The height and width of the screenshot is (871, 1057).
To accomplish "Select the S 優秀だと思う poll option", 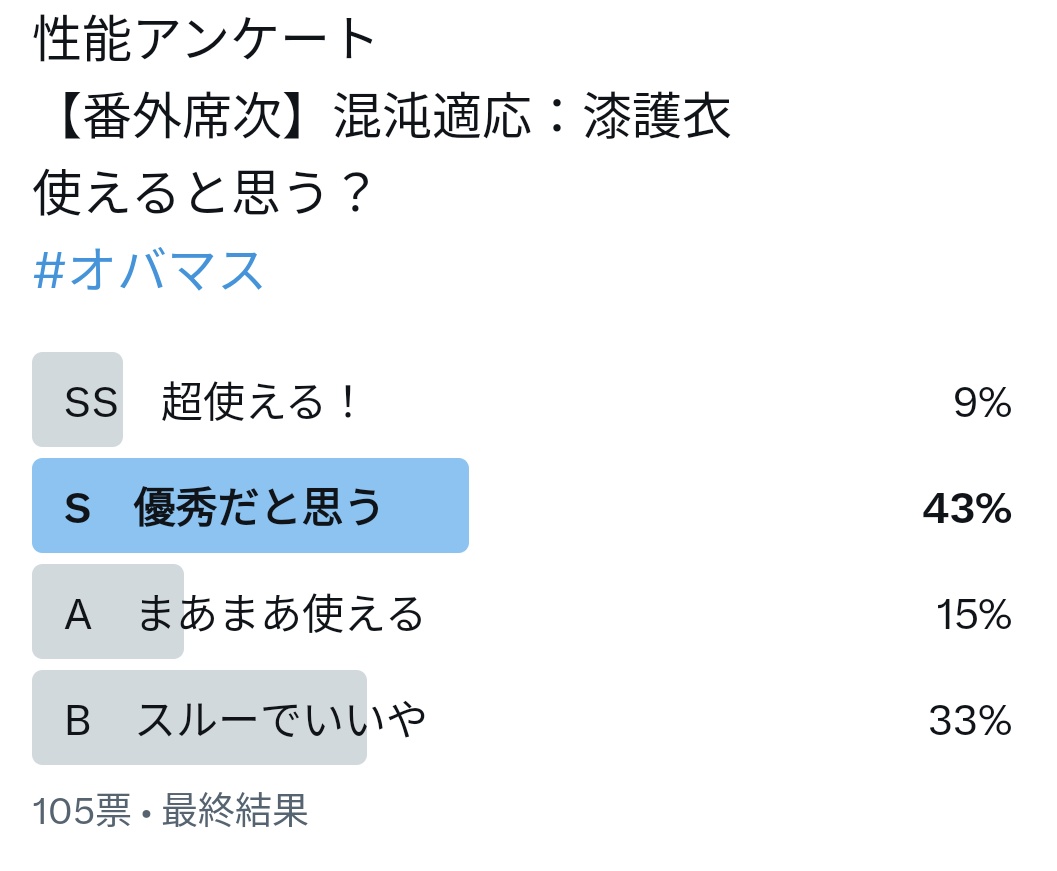I will coord(522,506).
